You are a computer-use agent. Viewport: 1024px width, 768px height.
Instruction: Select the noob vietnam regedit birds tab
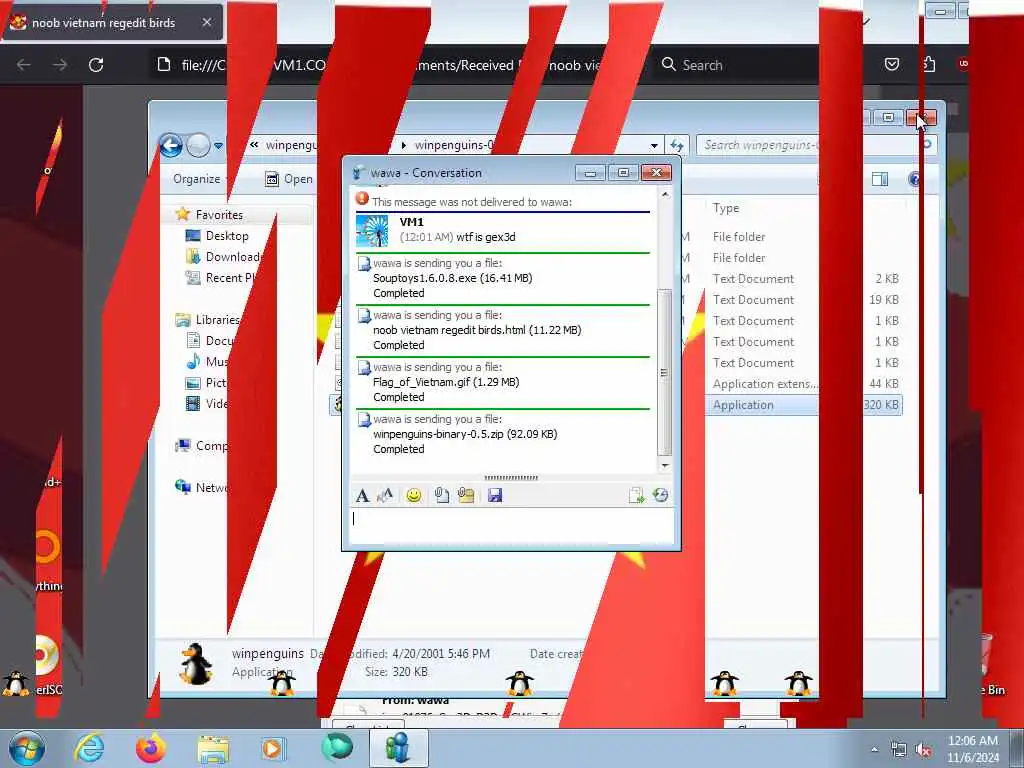(112, 22)
